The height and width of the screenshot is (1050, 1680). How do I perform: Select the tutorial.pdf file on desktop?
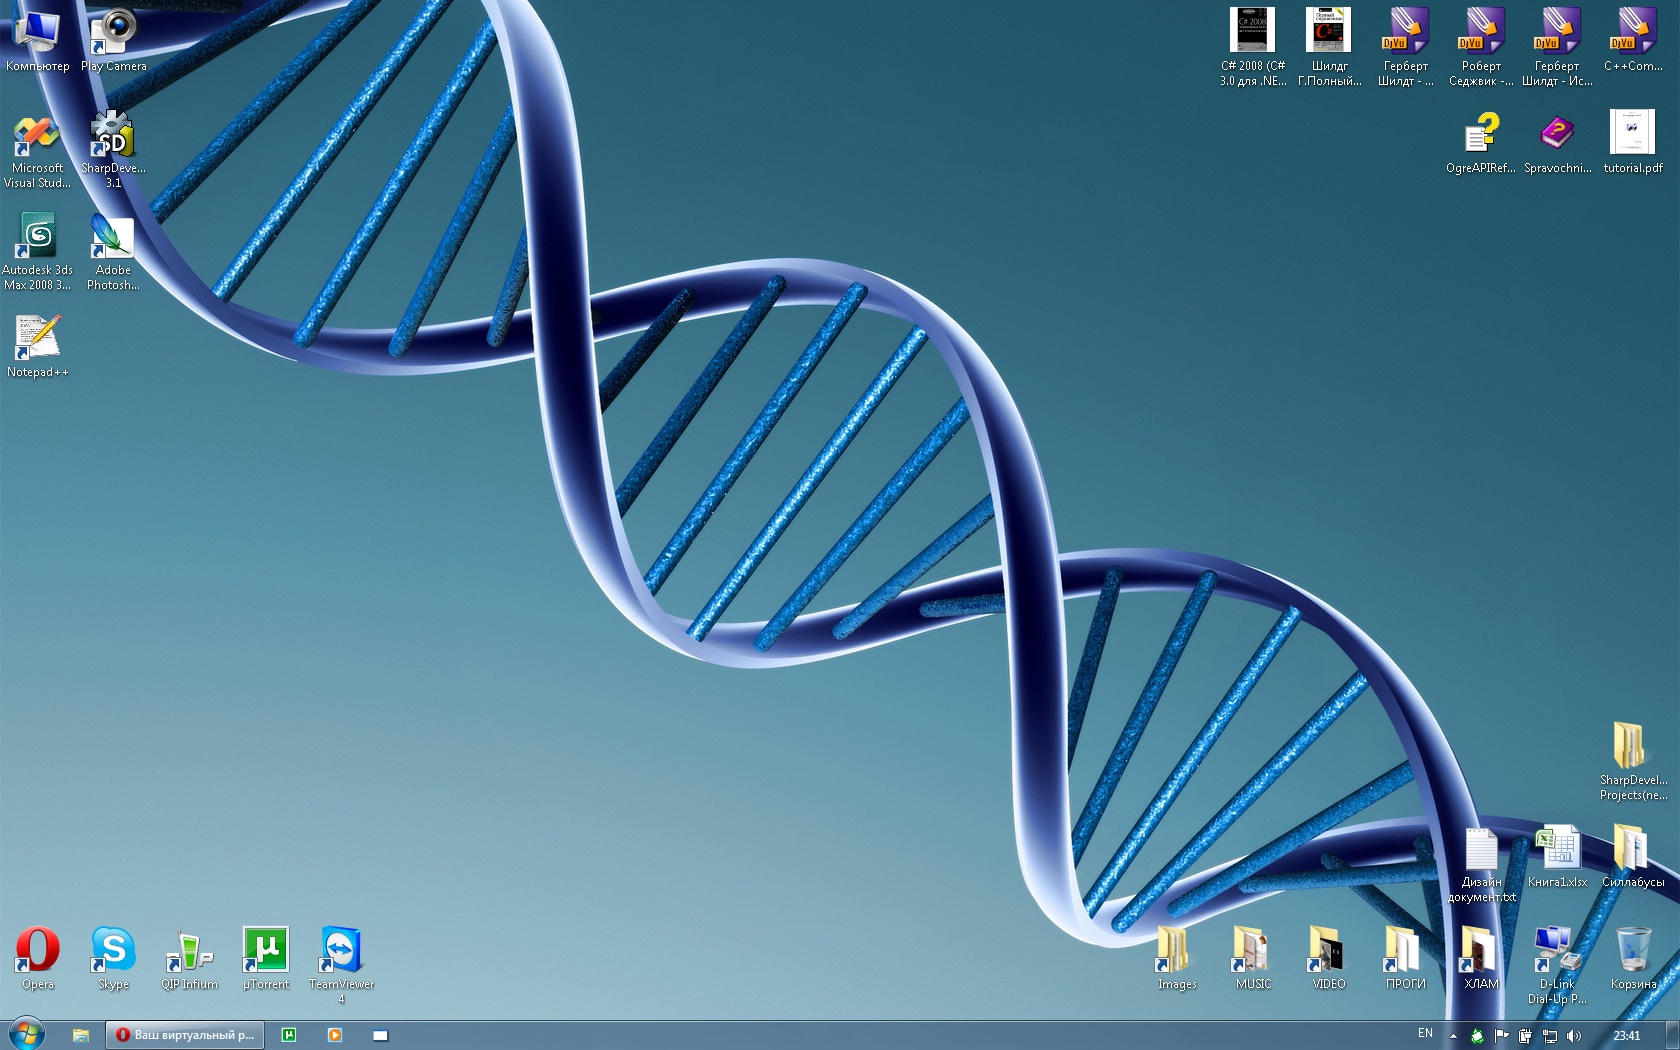[x=1633, y=134]
